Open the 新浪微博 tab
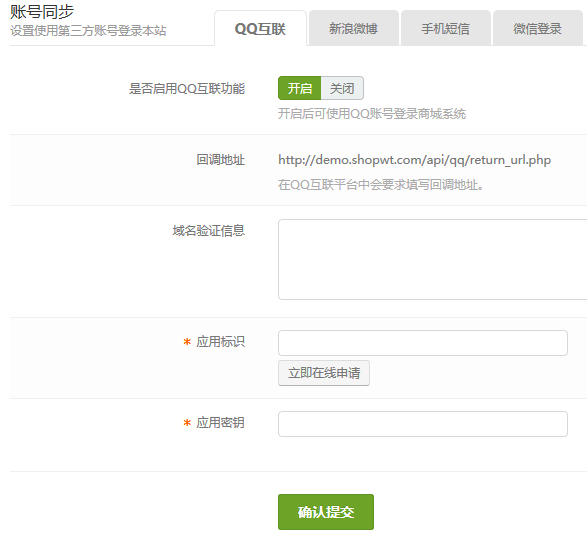The width and height of the screenshot is (587, 534). point(353,28)
